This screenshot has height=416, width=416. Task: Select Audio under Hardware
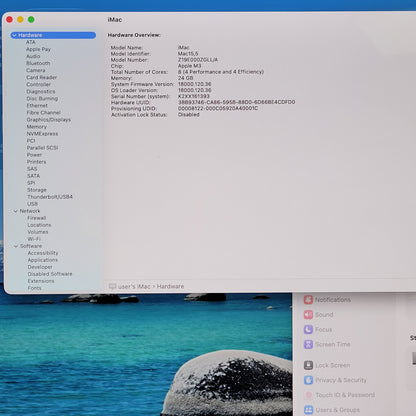(33, 56)
